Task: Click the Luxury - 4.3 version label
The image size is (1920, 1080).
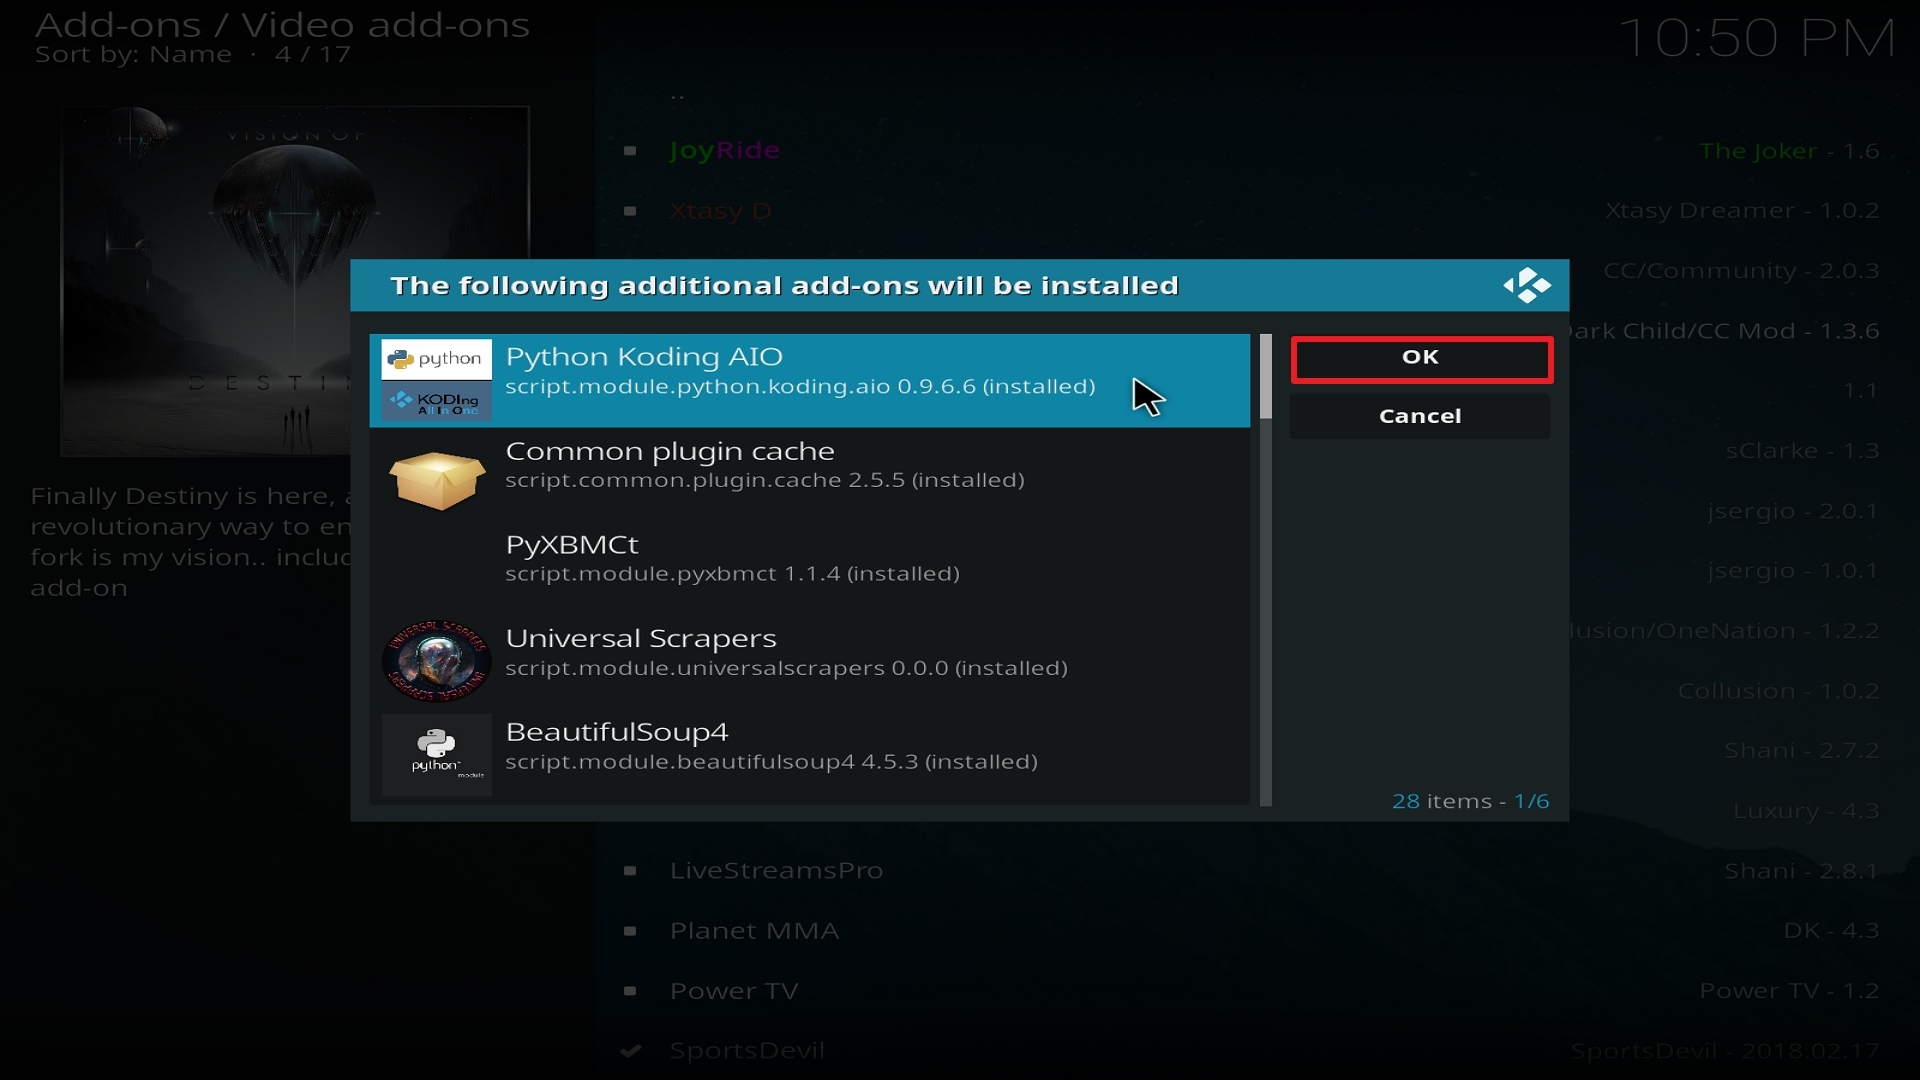Action: point(1806,811)
